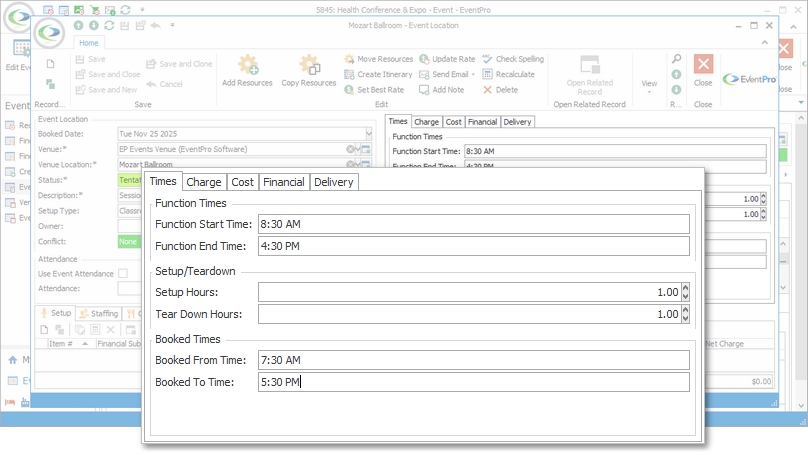Click Save and Clone
This screenshot has width=808, height=455.
(x=179, y=64)
